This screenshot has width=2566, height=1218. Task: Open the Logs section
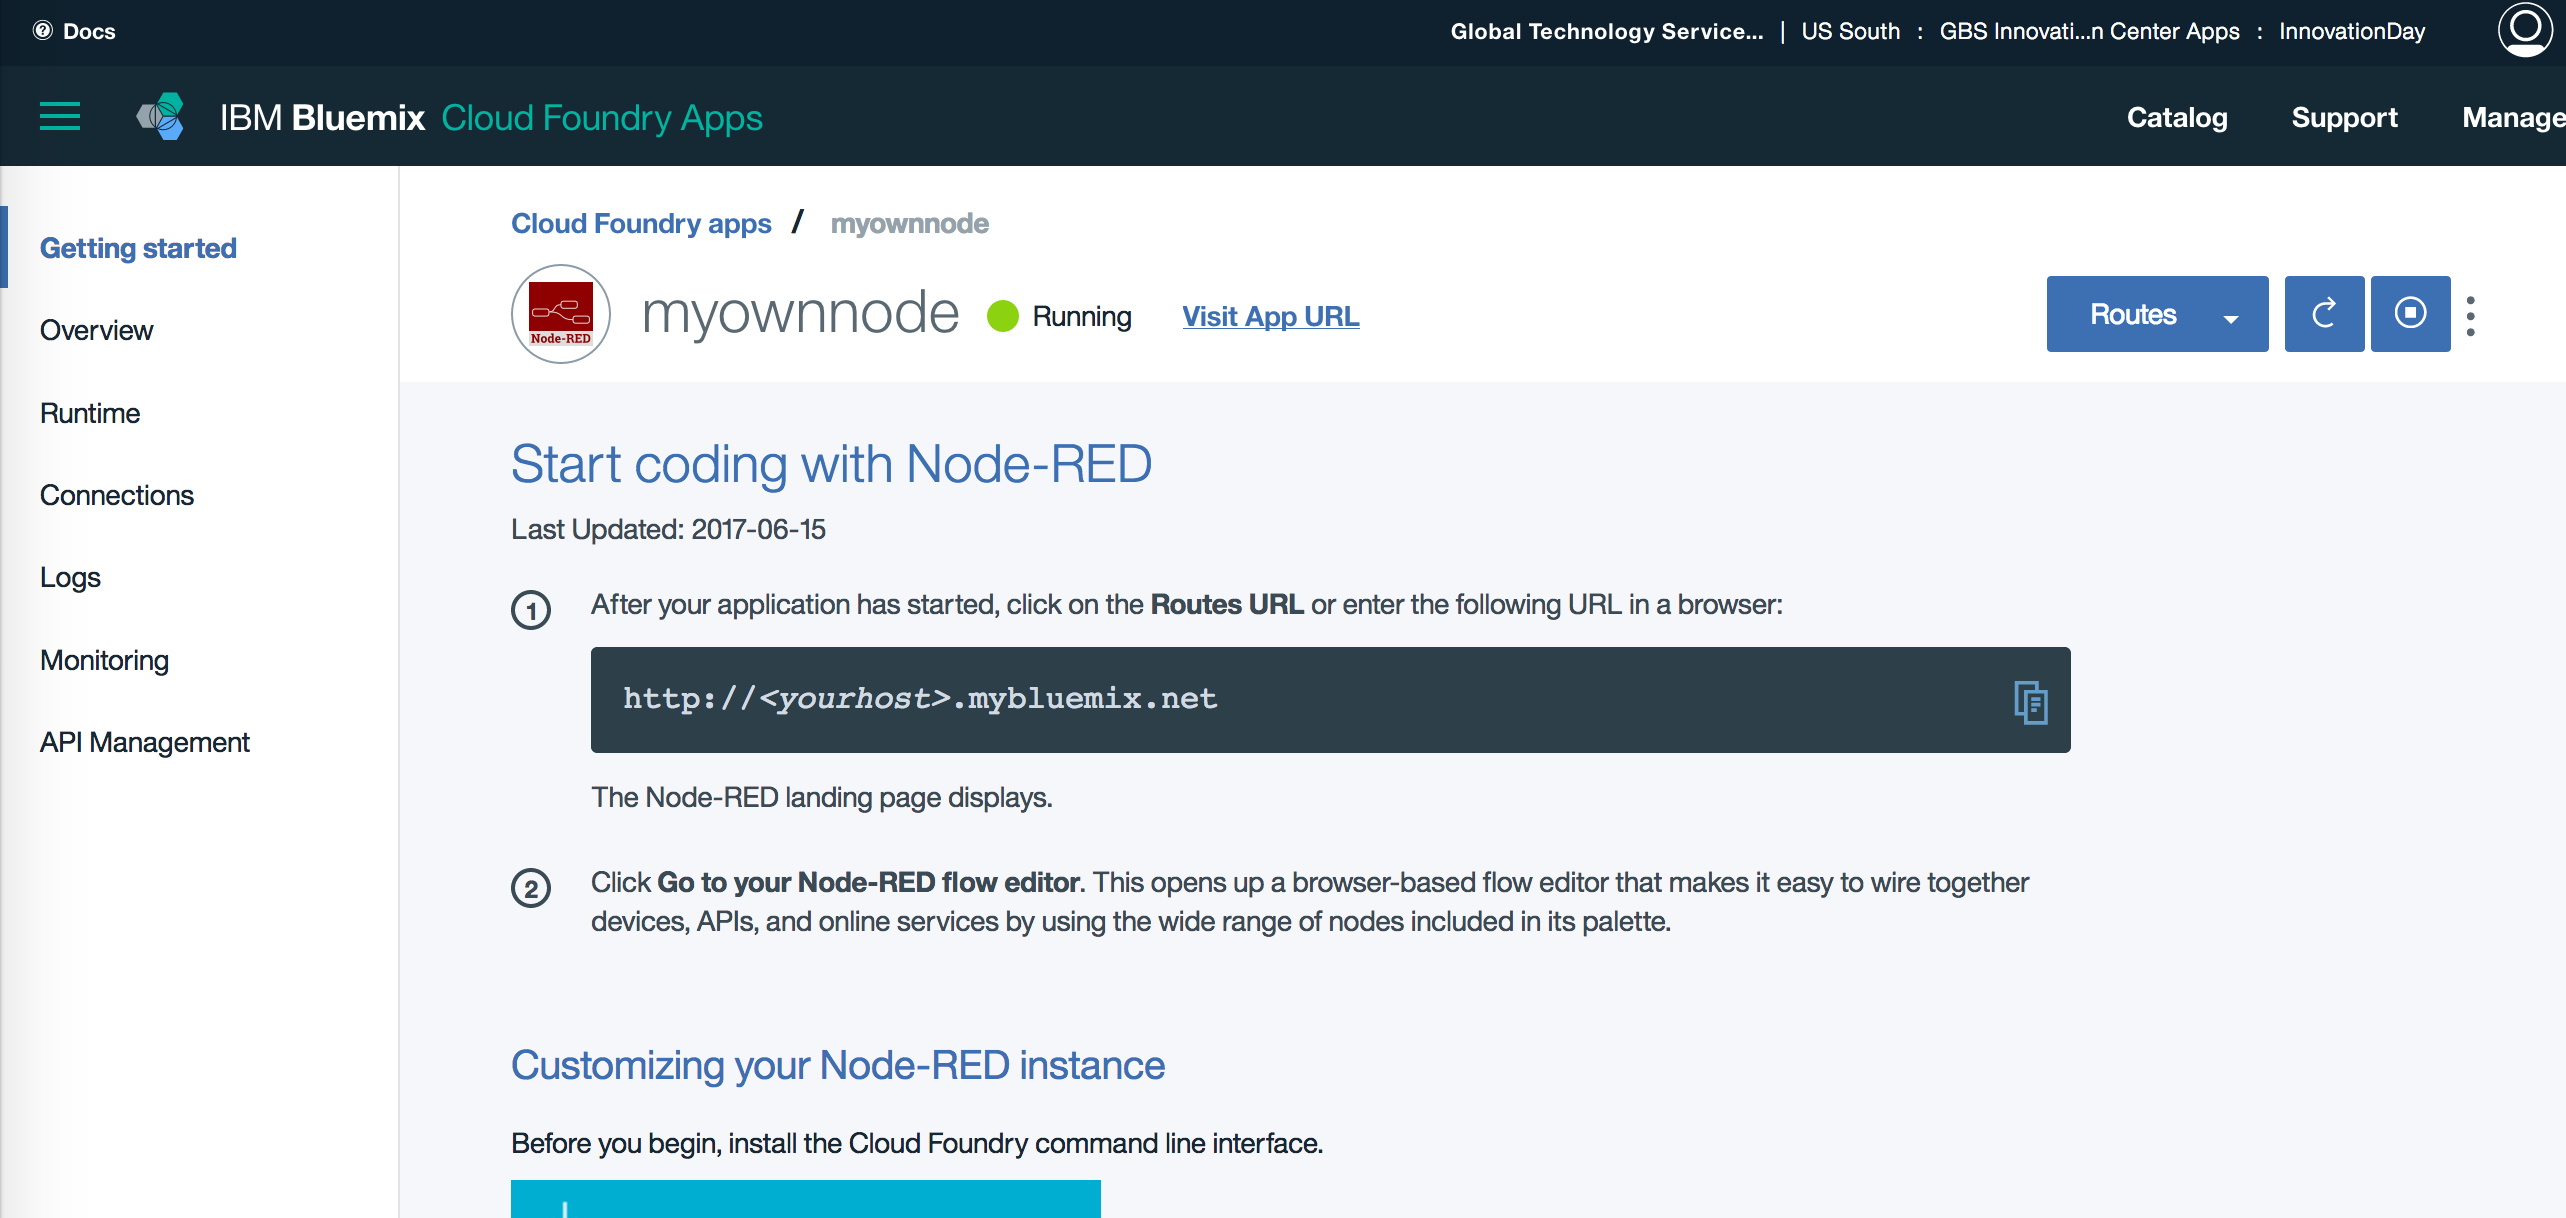tap(70, 577)
